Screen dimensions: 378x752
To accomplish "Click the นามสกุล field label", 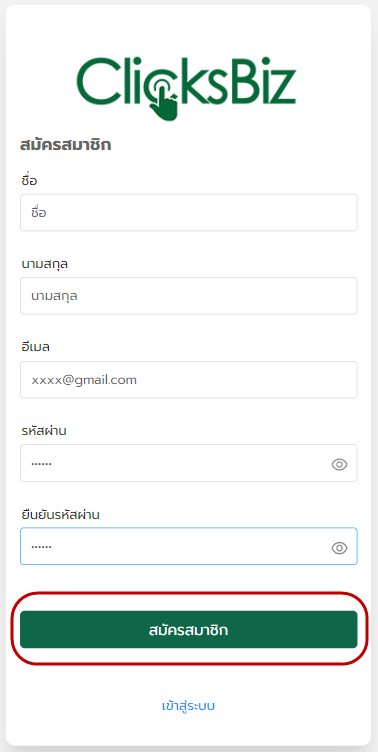I will [45, 264].
